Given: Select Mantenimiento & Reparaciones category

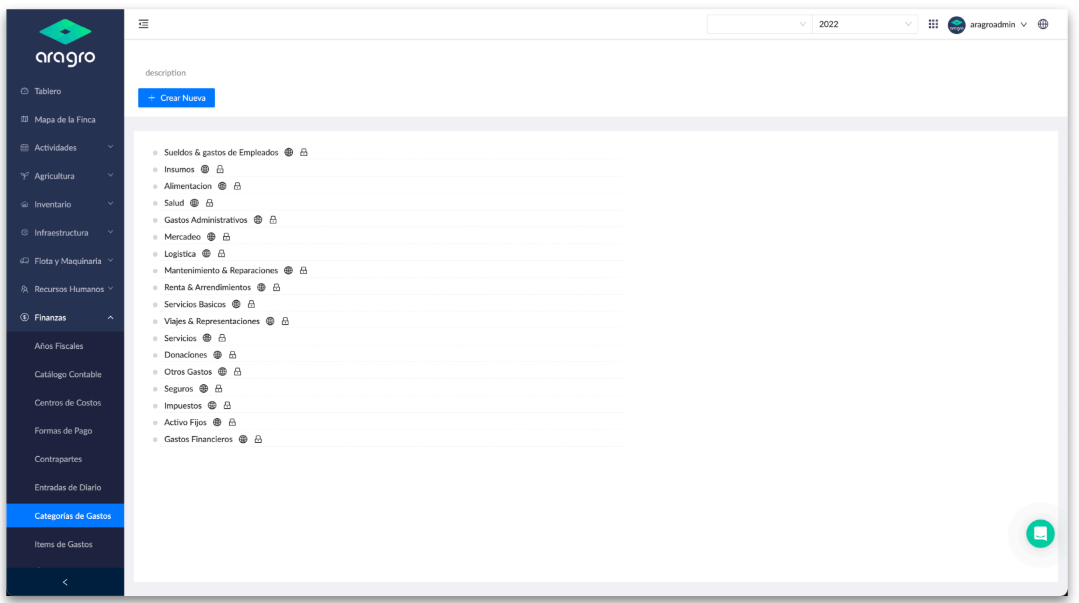Looking at the screenshot, I should pos(221,271).
